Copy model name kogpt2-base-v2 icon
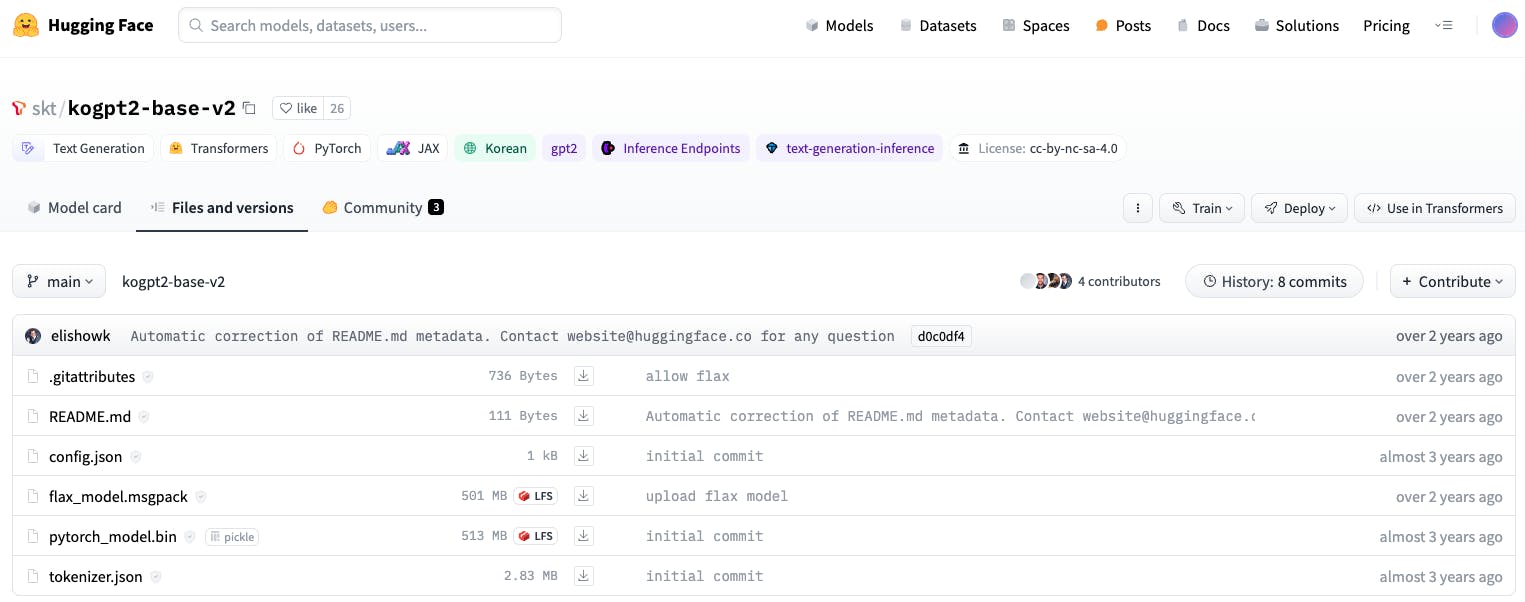The width and height of the screenshot is (1525, 602). [250, 108]
